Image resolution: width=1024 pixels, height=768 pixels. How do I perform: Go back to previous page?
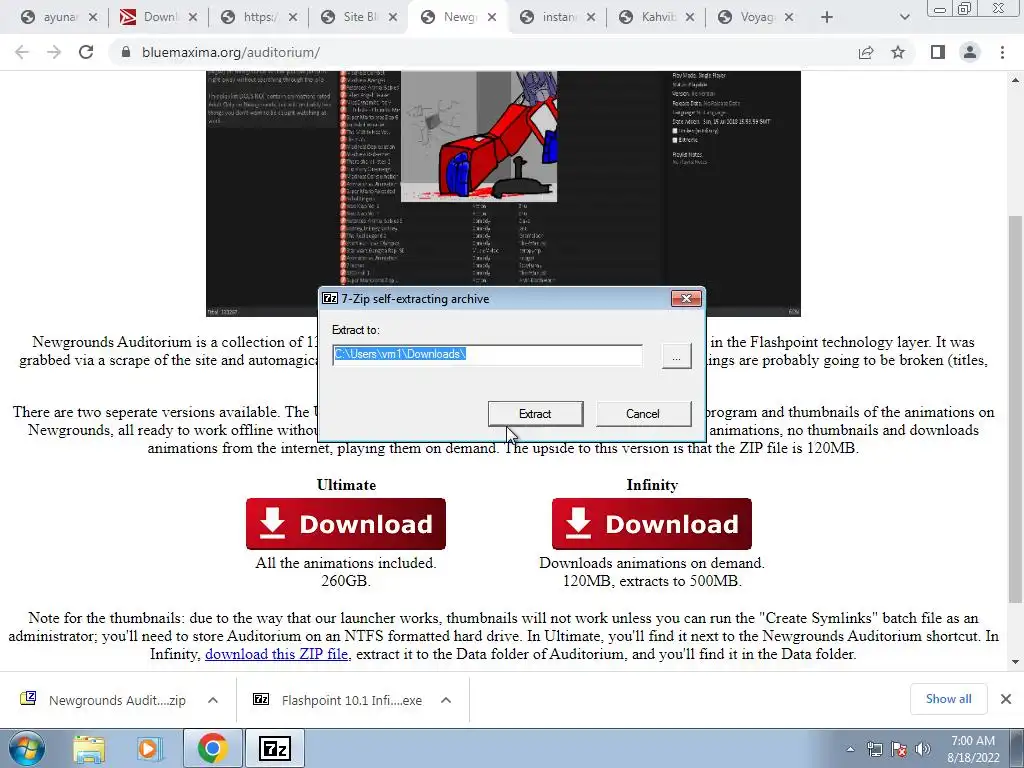coord(22,52)
